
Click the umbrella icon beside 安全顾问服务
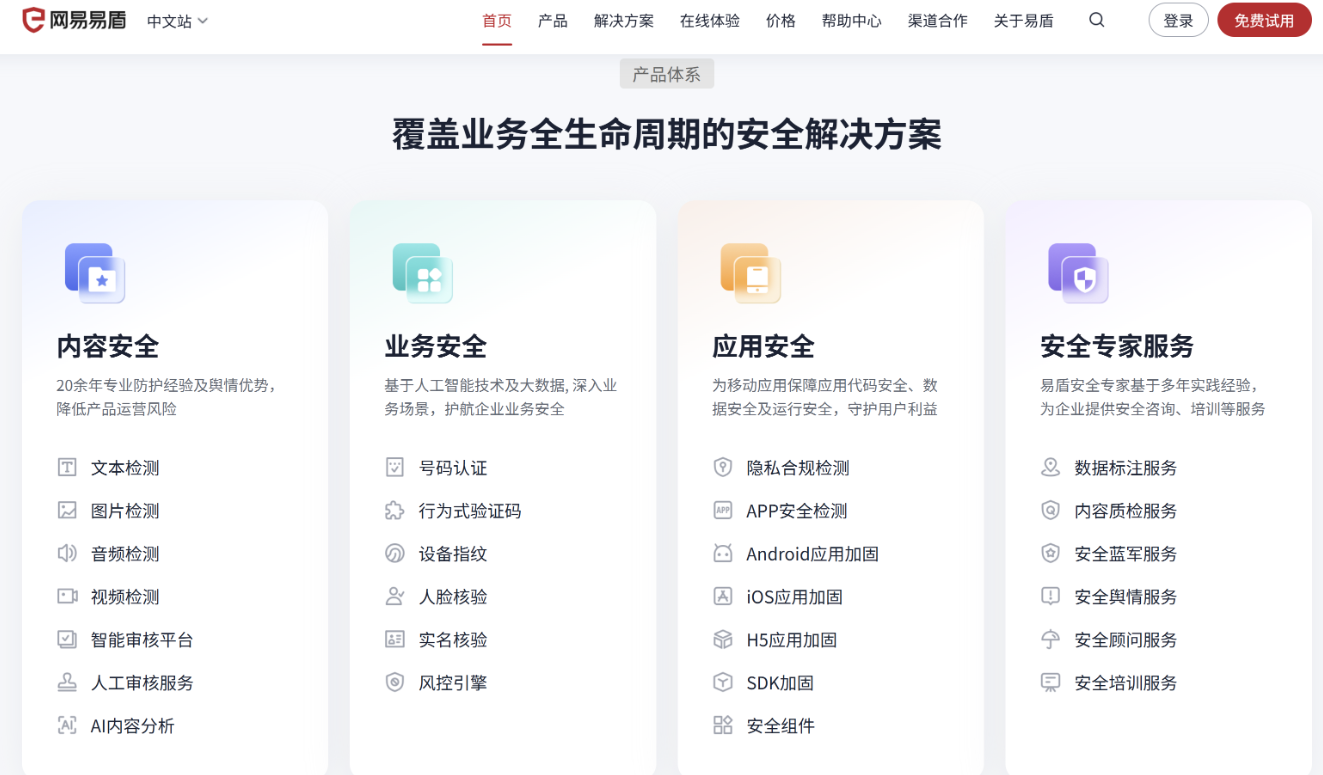click(x=1050, y=640)
